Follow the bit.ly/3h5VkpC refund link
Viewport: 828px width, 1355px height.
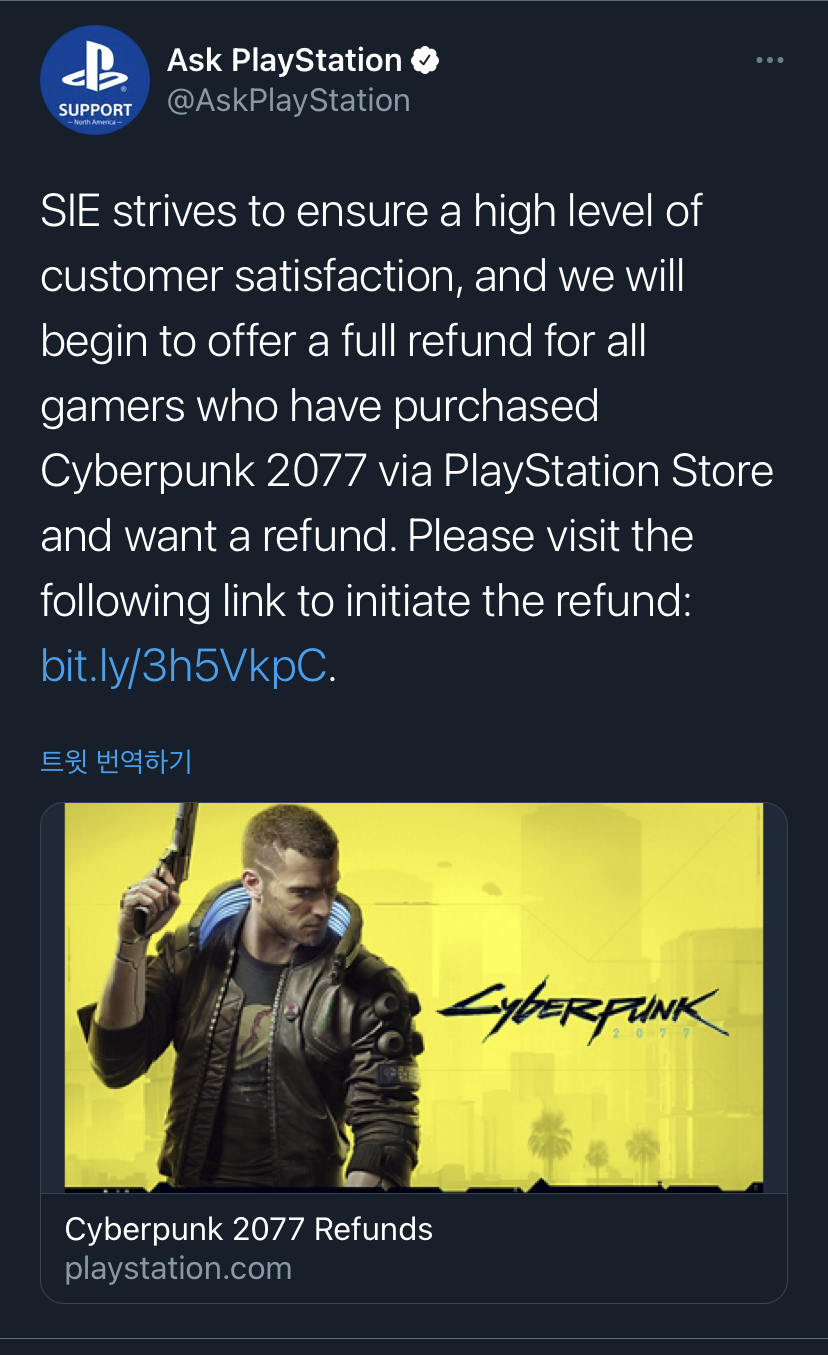coord(183,666)
